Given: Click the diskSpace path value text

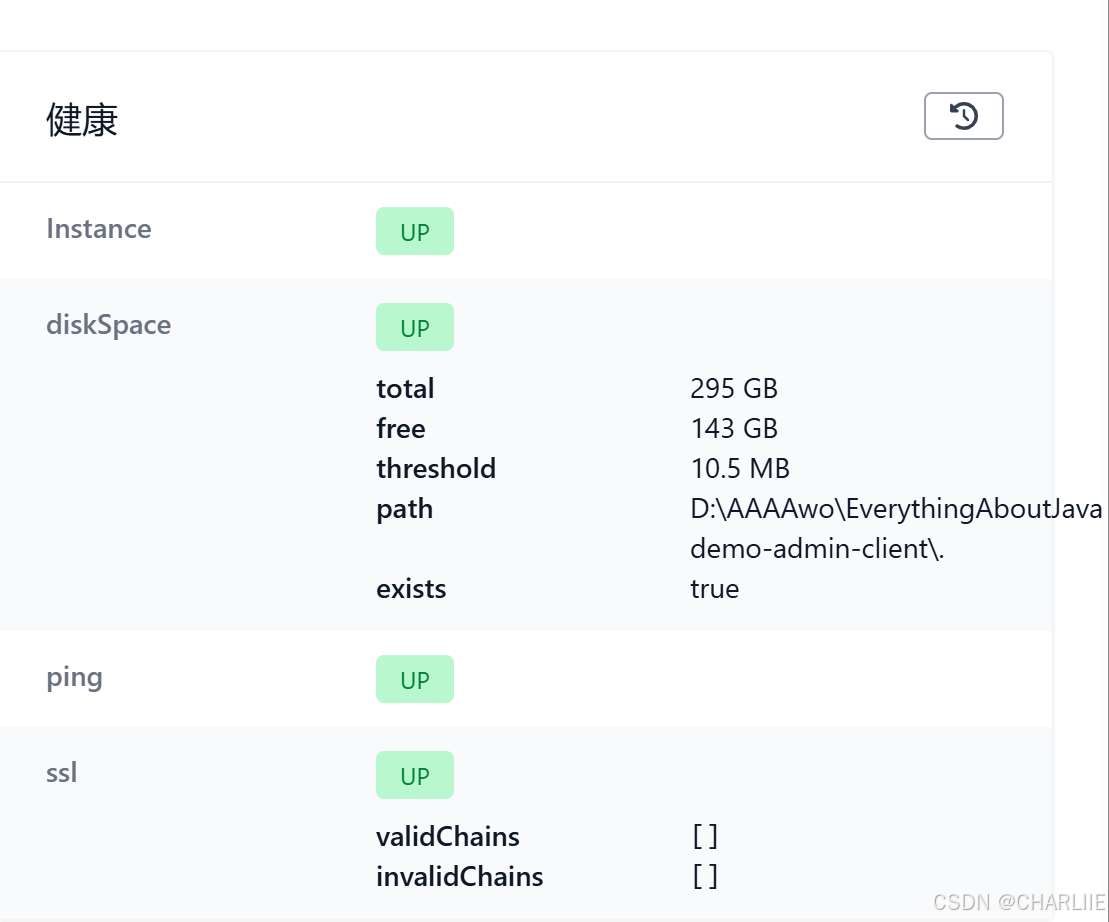Looking at the screenshot, I should 895,508.
